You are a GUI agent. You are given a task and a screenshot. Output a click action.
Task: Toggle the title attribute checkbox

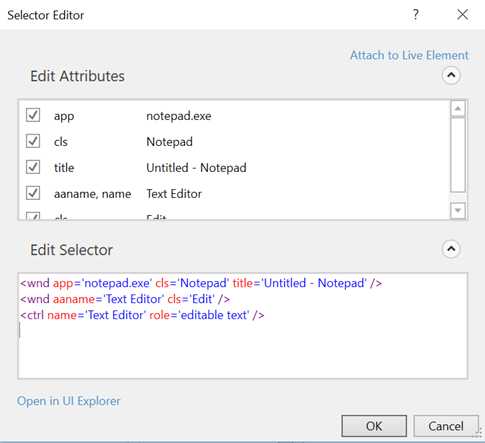pyautogui.click(x=33, y=167)
